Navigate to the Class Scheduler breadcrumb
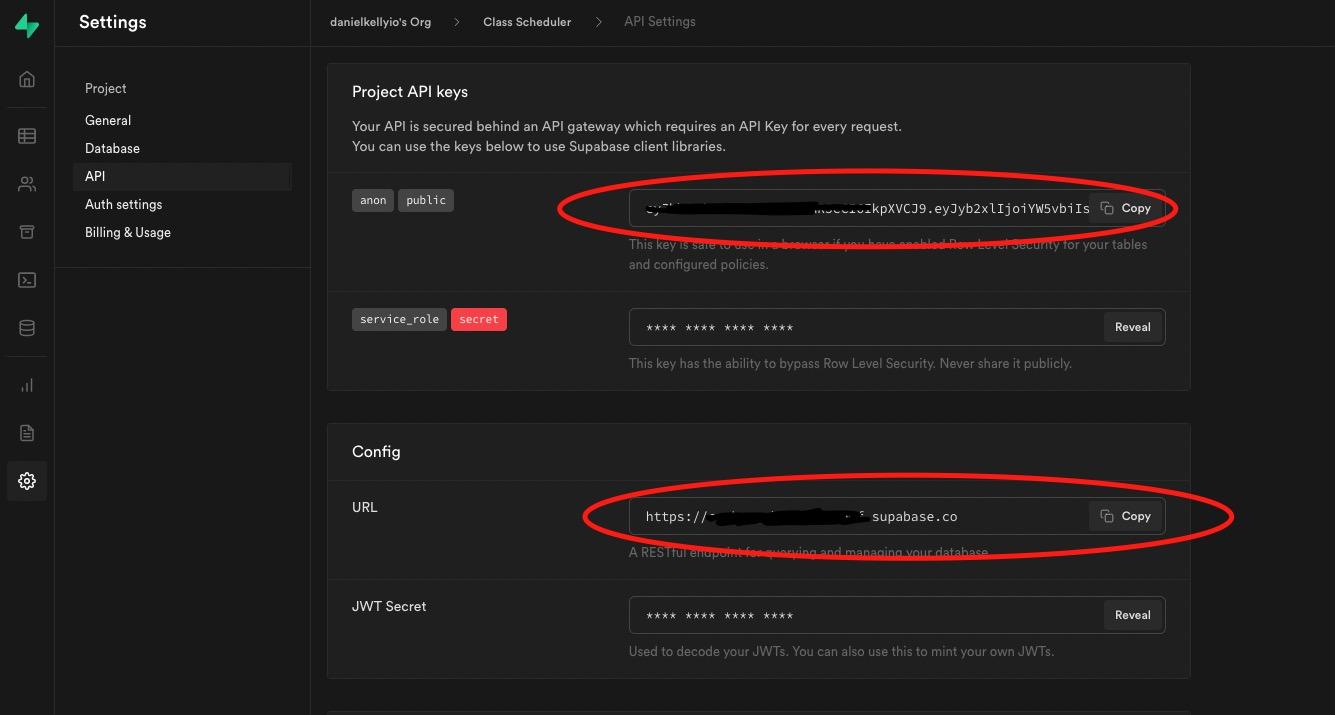Image resolution: width=1335 pixels, height=715 pixels. [527, 22]
